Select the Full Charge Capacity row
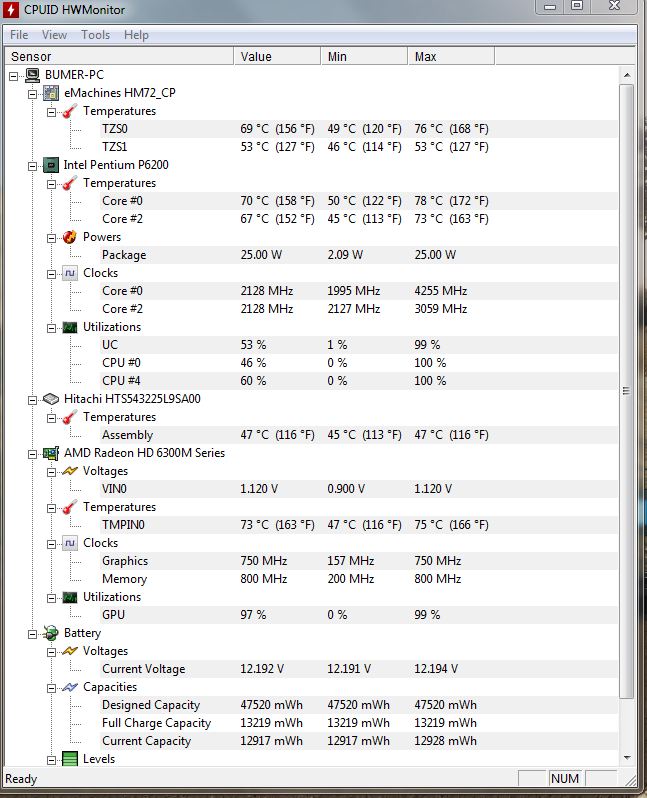The height and width of the screenshot is (798, 647). coord(156,723)
